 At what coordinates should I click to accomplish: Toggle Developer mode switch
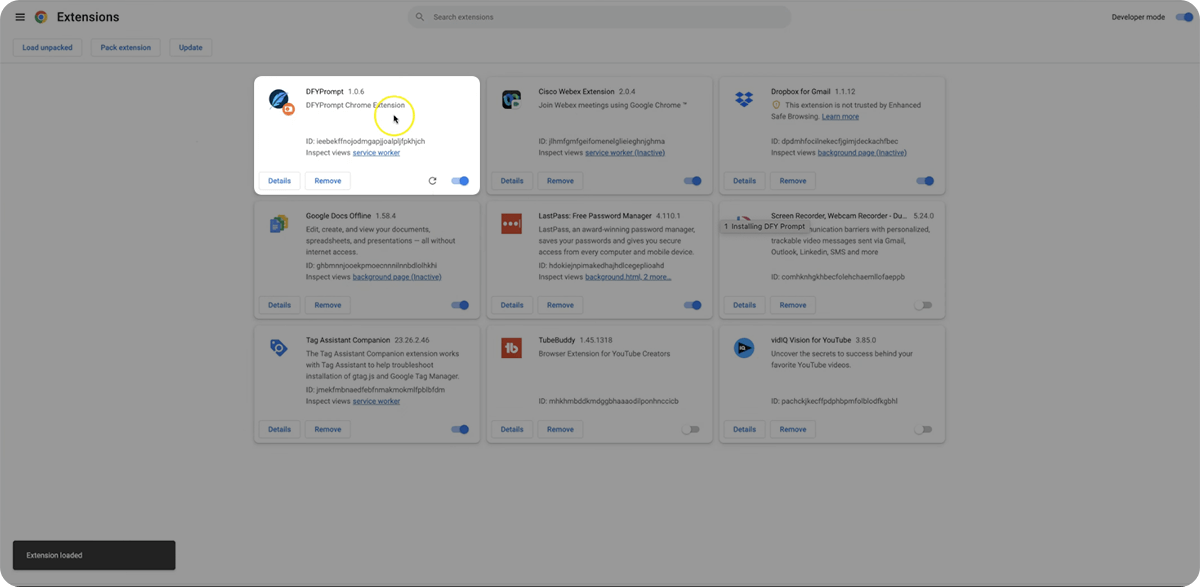pyautogui.click(x=1183, y=17)
